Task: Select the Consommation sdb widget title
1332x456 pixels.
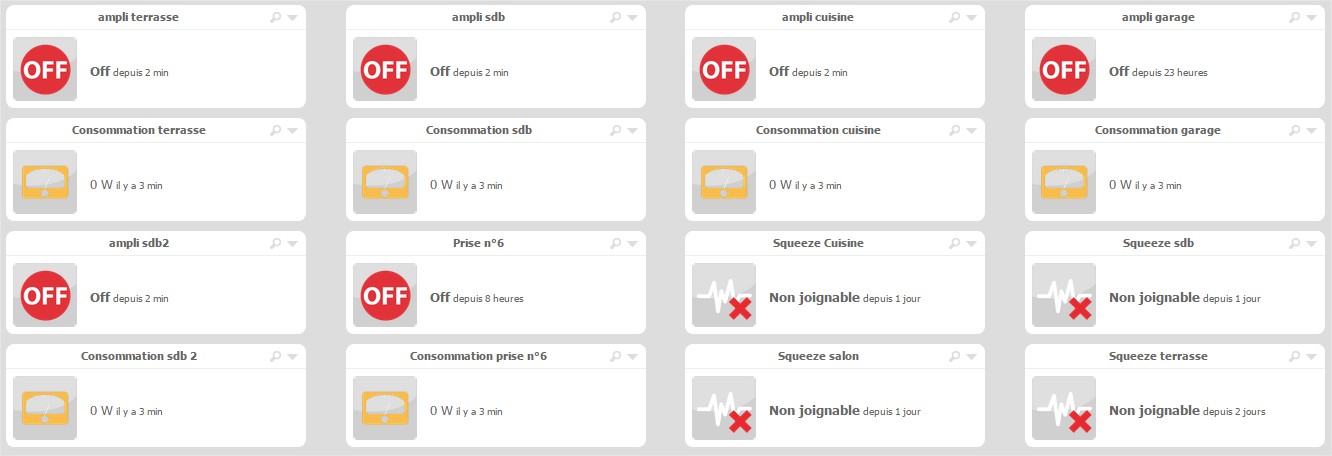Action: (479, 130)
